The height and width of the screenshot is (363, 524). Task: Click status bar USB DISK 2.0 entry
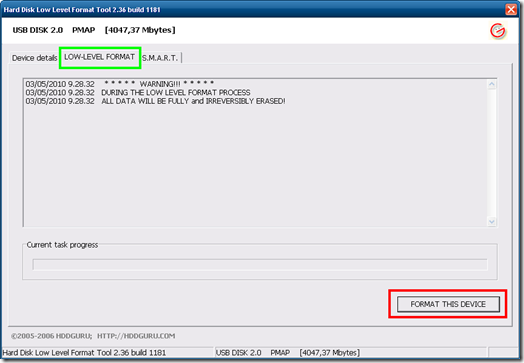[x=288, y=353]
